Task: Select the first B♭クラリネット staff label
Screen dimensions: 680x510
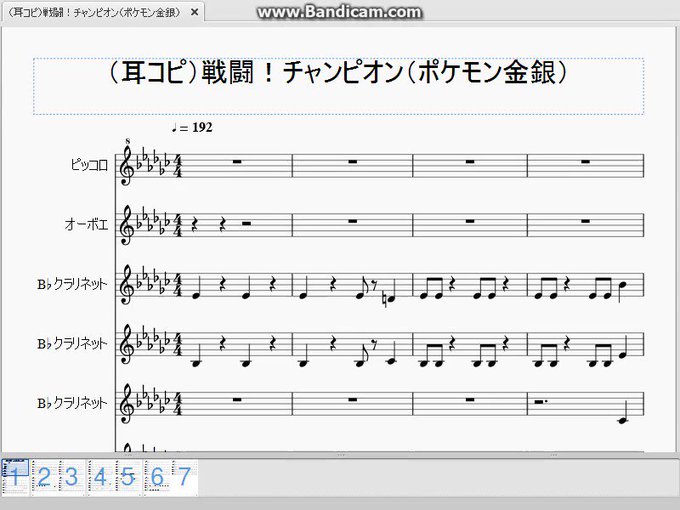Action: (x=72, y=284)
